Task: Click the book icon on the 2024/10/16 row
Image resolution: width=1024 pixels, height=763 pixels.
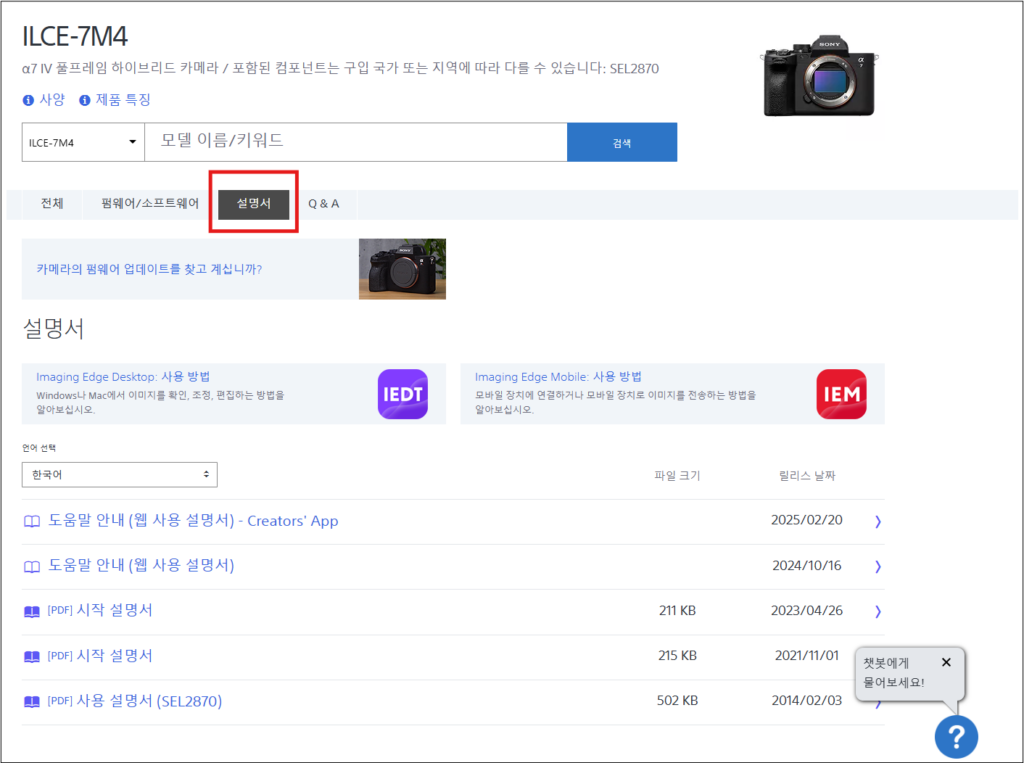Action: tap(31, 566)
